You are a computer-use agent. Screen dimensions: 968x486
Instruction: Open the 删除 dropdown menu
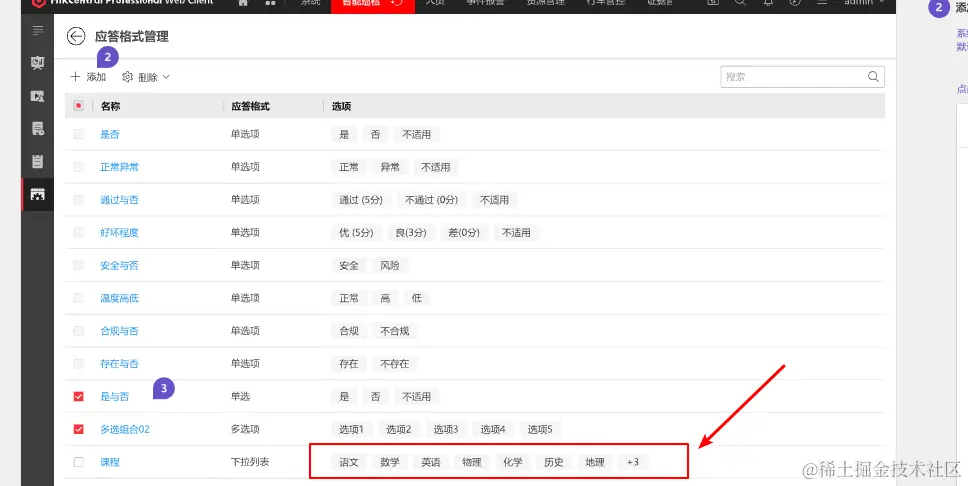click(x=146, y=77)
